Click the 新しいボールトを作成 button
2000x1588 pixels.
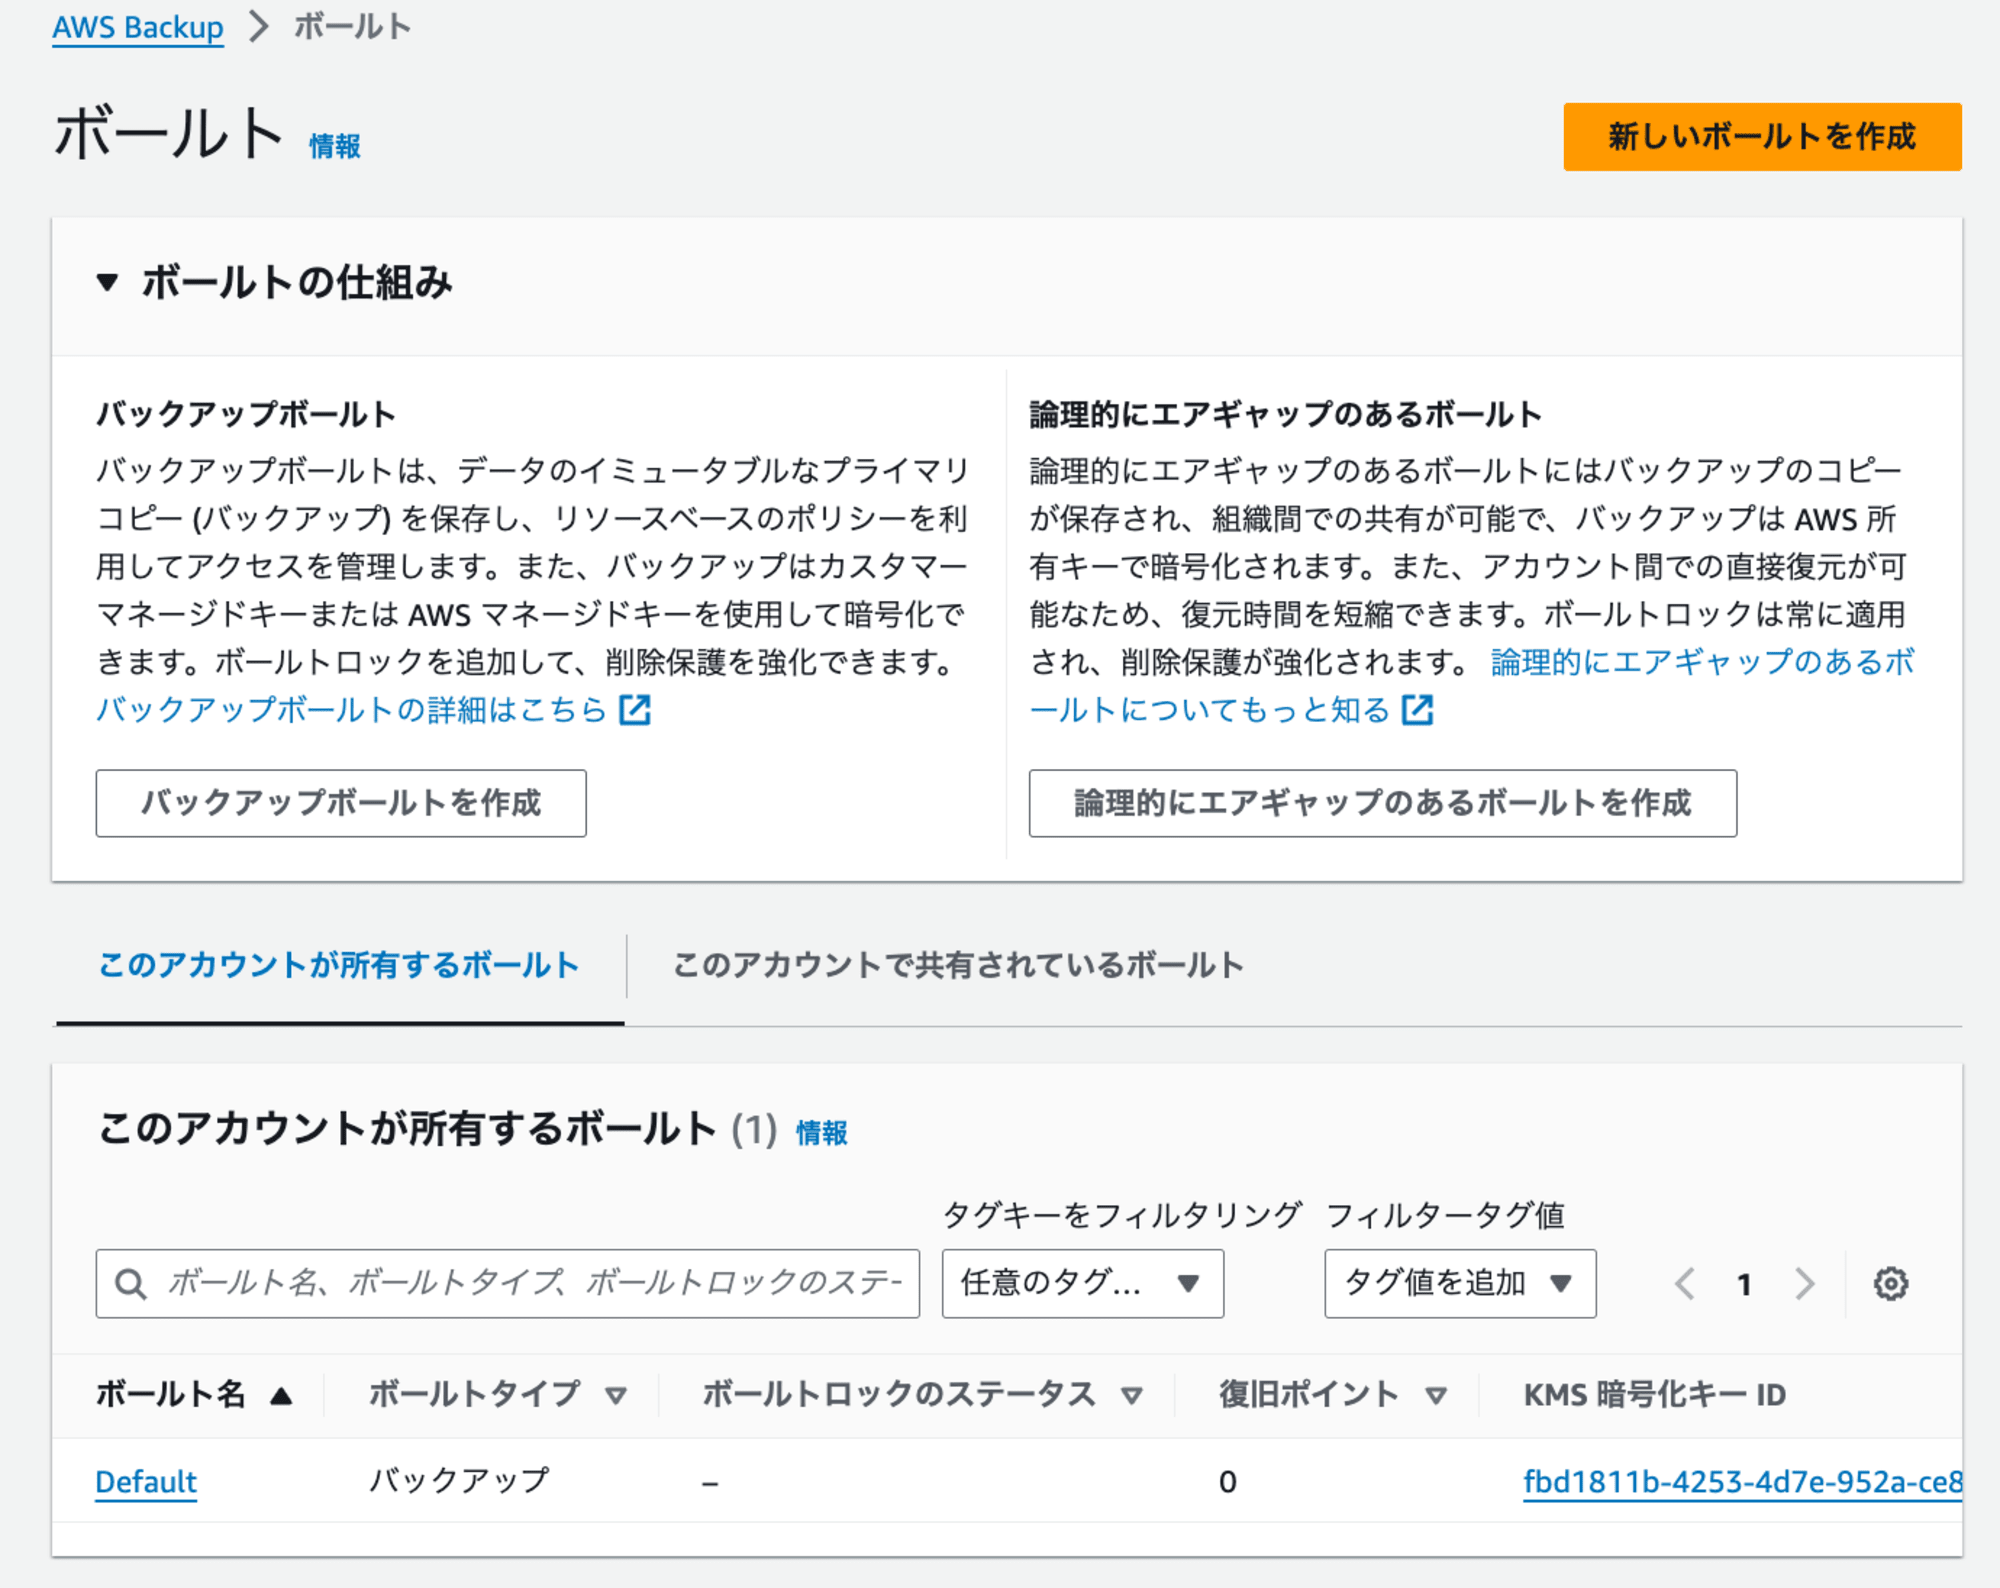tap(1762, 137)
